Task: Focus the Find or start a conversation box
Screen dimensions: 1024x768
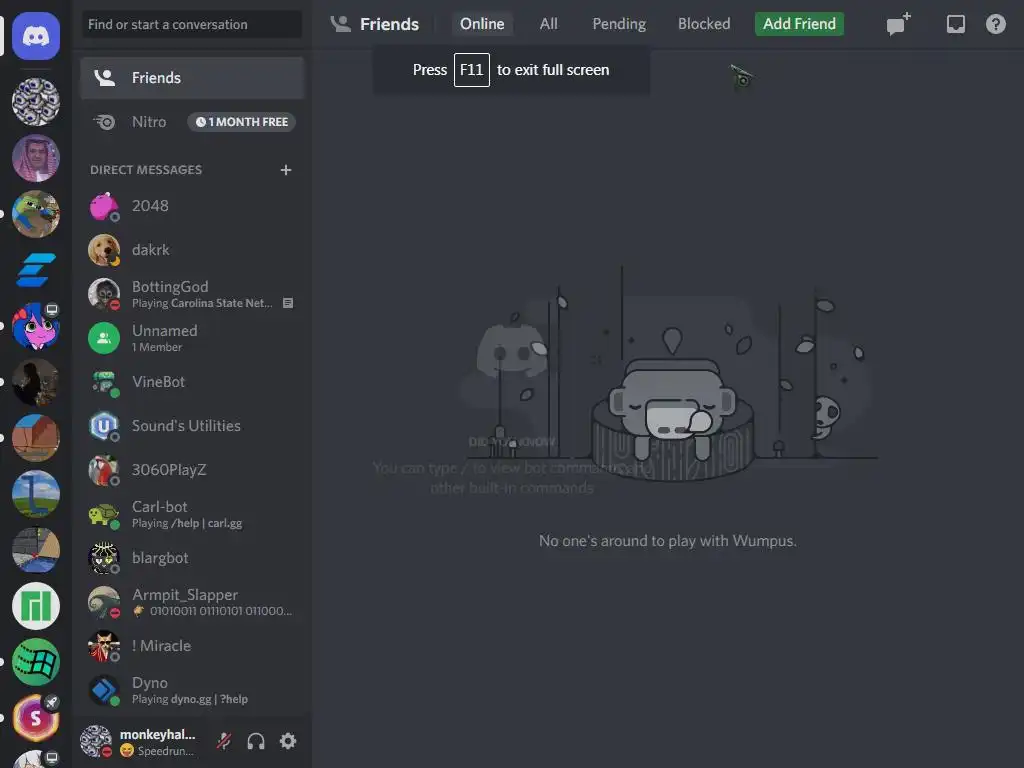Action: [x=192, y=24]
